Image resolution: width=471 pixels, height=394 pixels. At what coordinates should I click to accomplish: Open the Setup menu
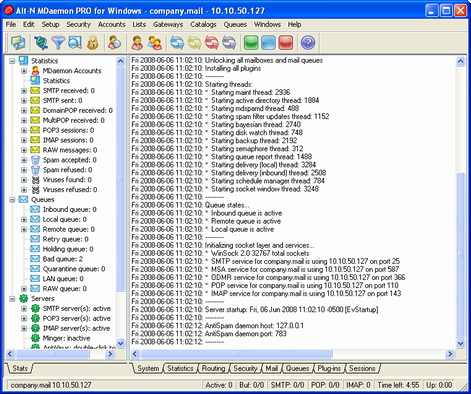tap(50, 24)
